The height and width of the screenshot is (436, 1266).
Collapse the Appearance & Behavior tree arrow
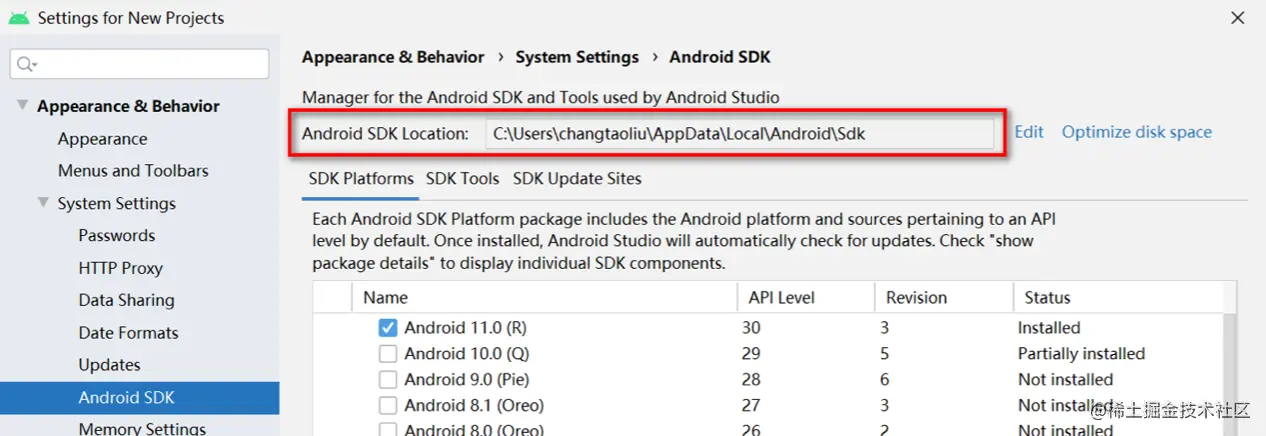[22, 106]
